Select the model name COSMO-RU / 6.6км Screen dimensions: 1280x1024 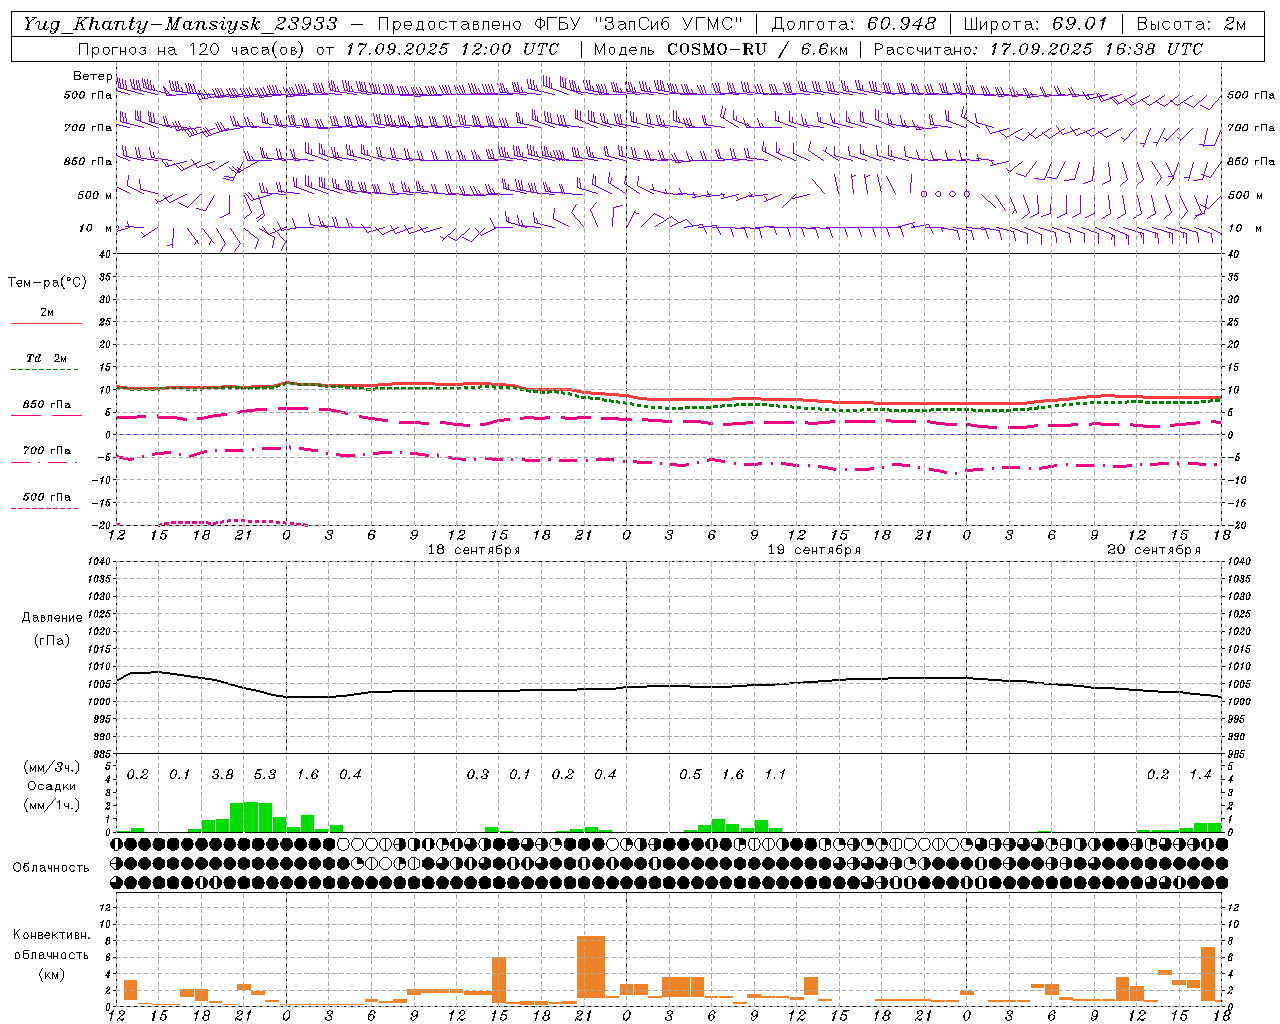point(758,49)
